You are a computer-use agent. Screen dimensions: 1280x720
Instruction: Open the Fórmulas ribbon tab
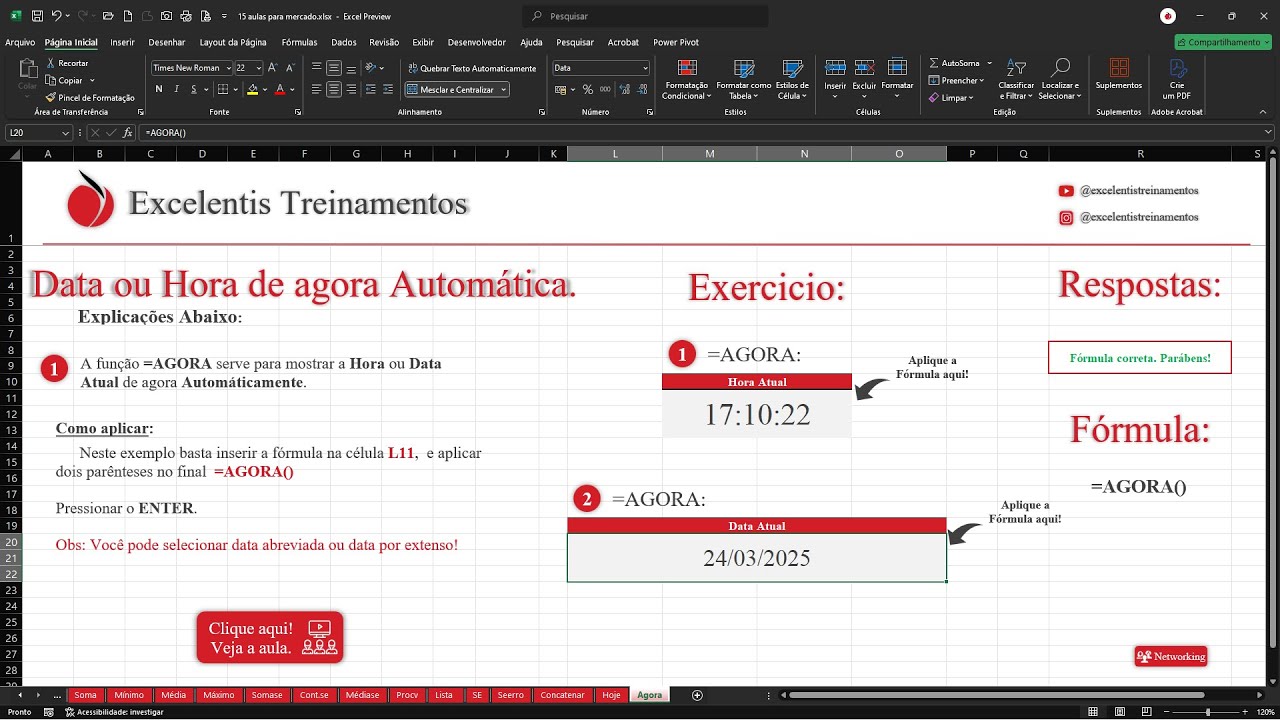299,43
